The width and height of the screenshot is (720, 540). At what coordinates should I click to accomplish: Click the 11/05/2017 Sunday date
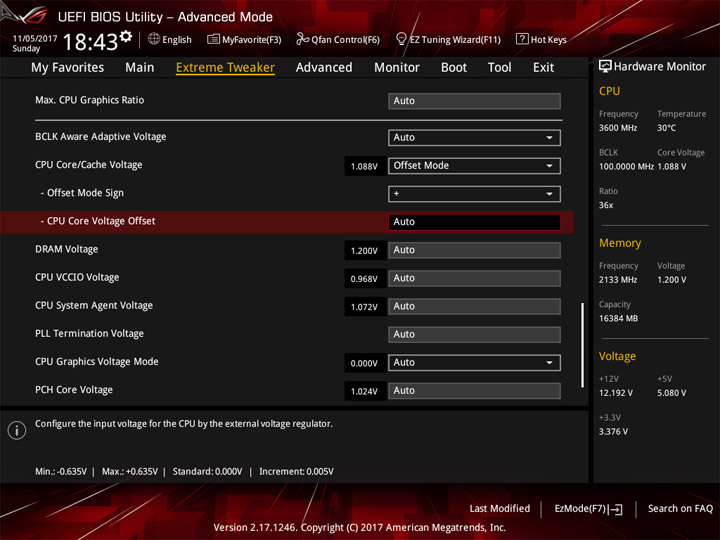(x=34, y=43)
